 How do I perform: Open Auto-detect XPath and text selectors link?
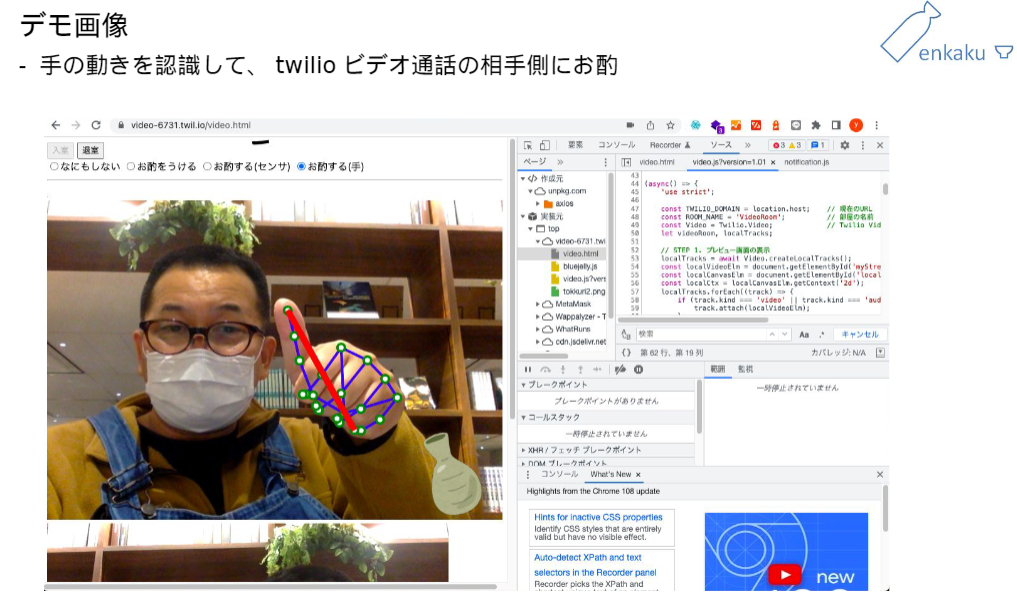595,565
